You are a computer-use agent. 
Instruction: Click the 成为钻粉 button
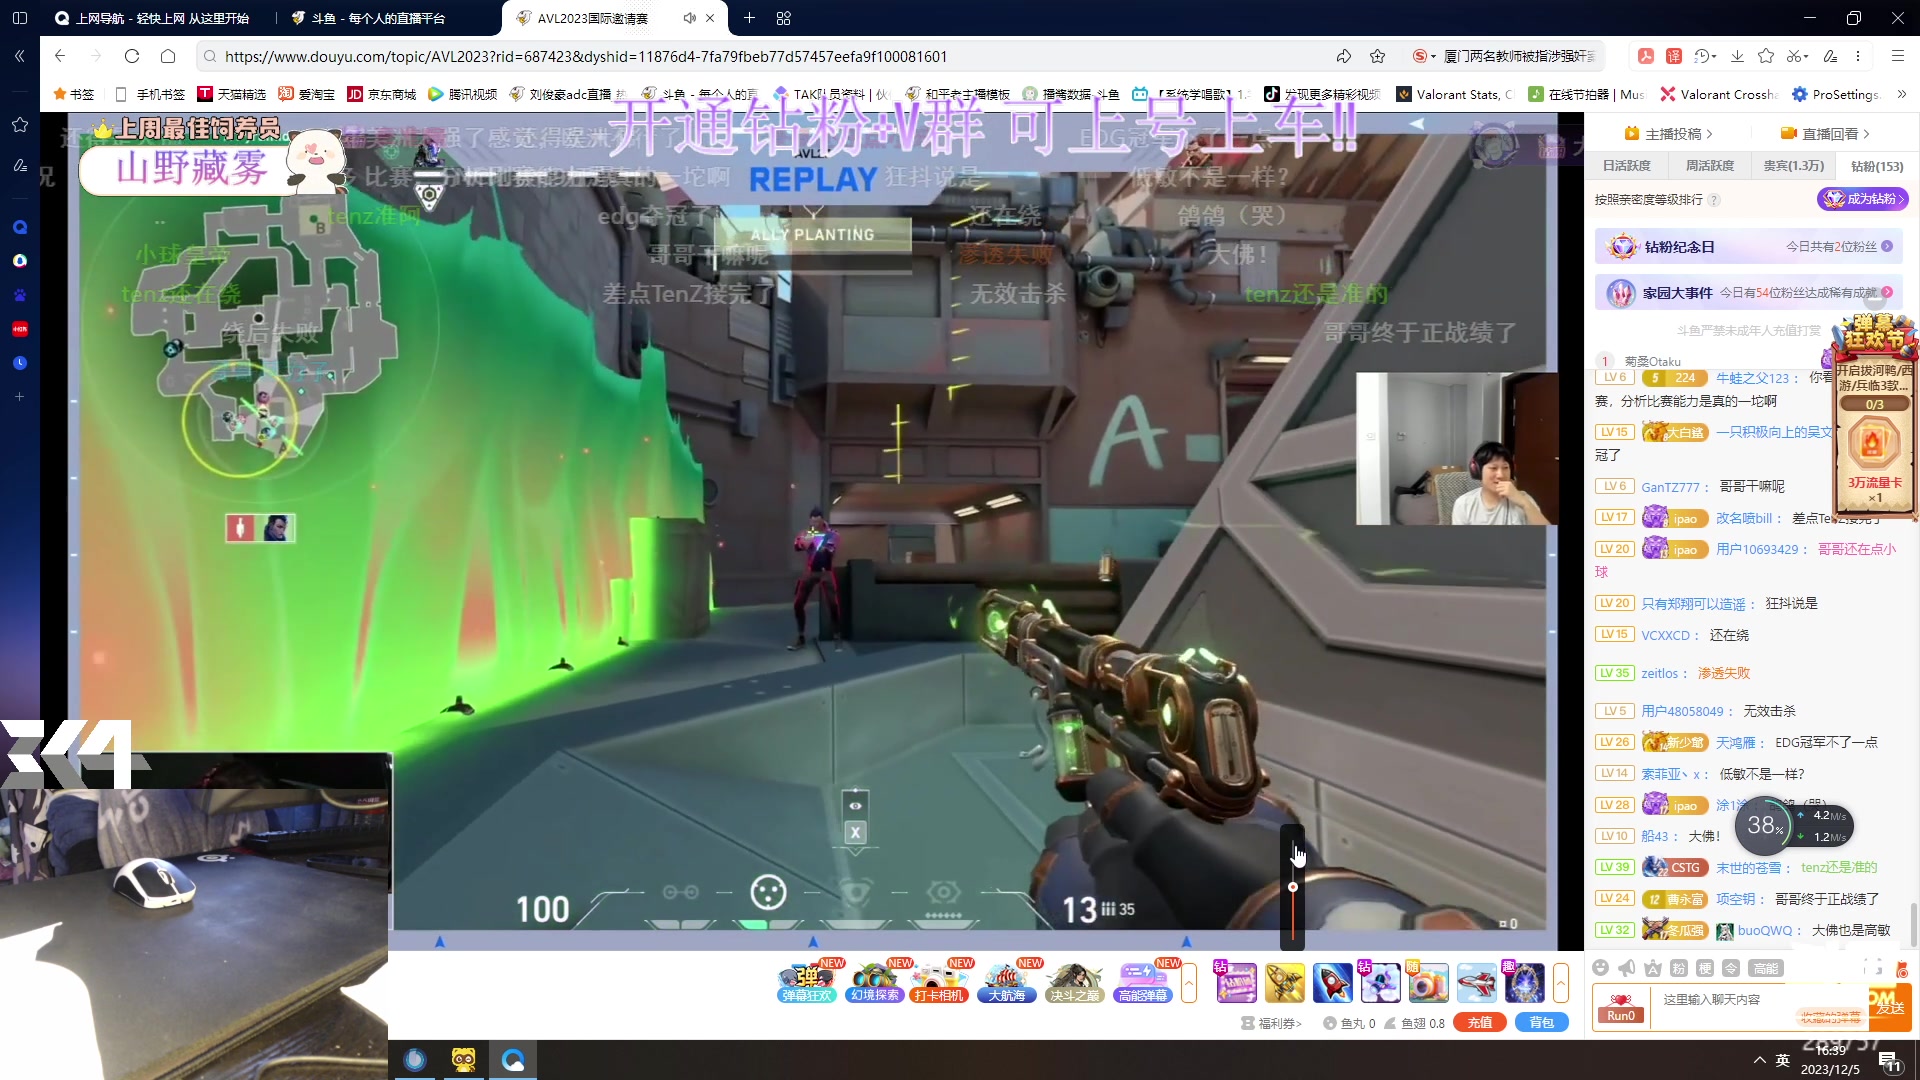click(1863, 199)
